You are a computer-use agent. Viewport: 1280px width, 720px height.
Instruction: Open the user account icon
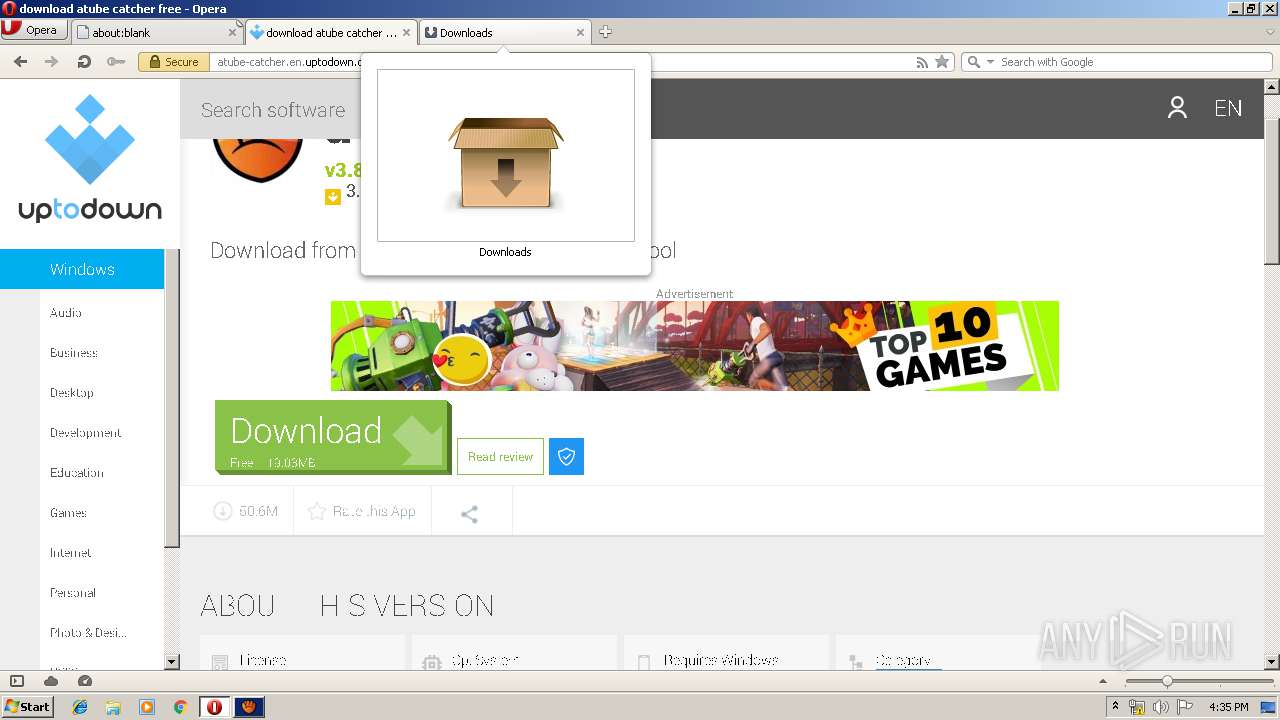click(x=1177, y=108)
